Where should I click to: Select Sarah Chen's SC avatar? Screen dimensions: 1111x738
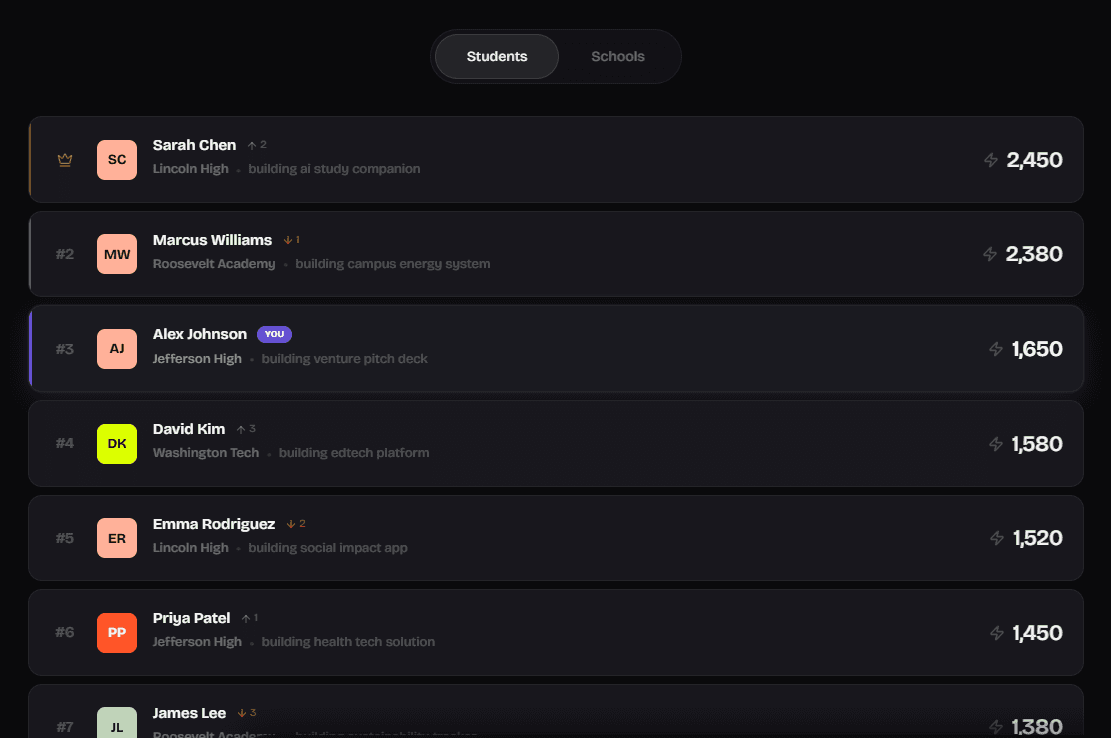tap(116, 159)
